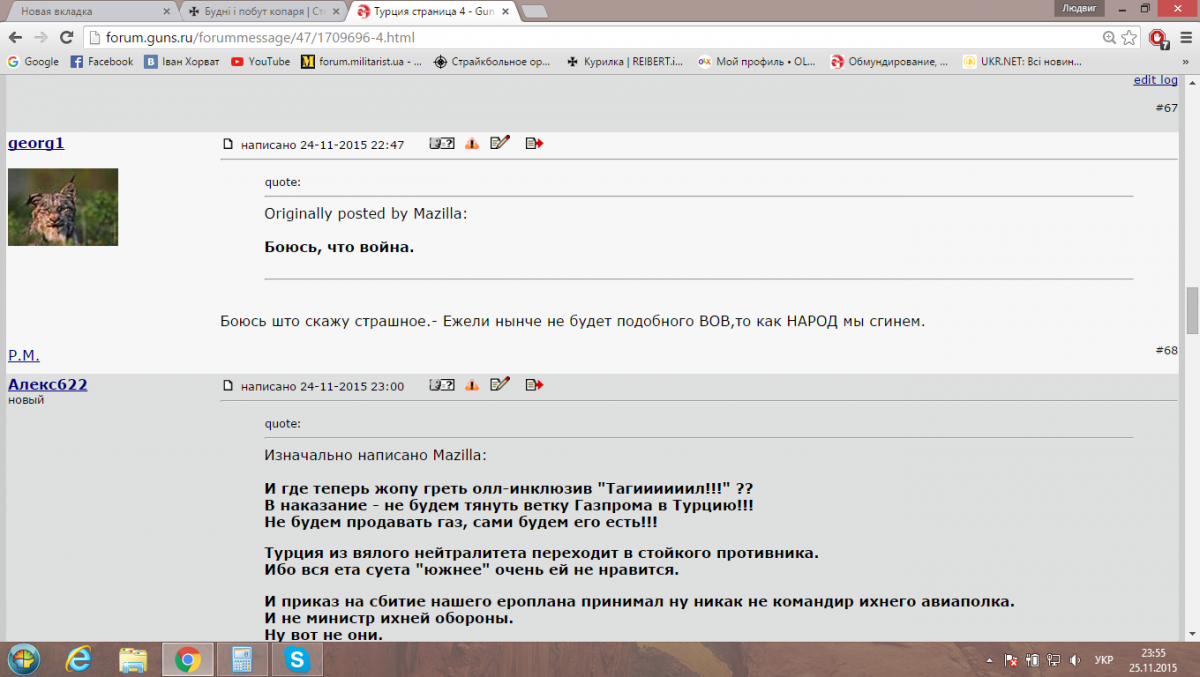Click the page icon beside 'написано 24-11-2015 22:47'
Screen dimensions: 1200x677
tap(227, 144)
